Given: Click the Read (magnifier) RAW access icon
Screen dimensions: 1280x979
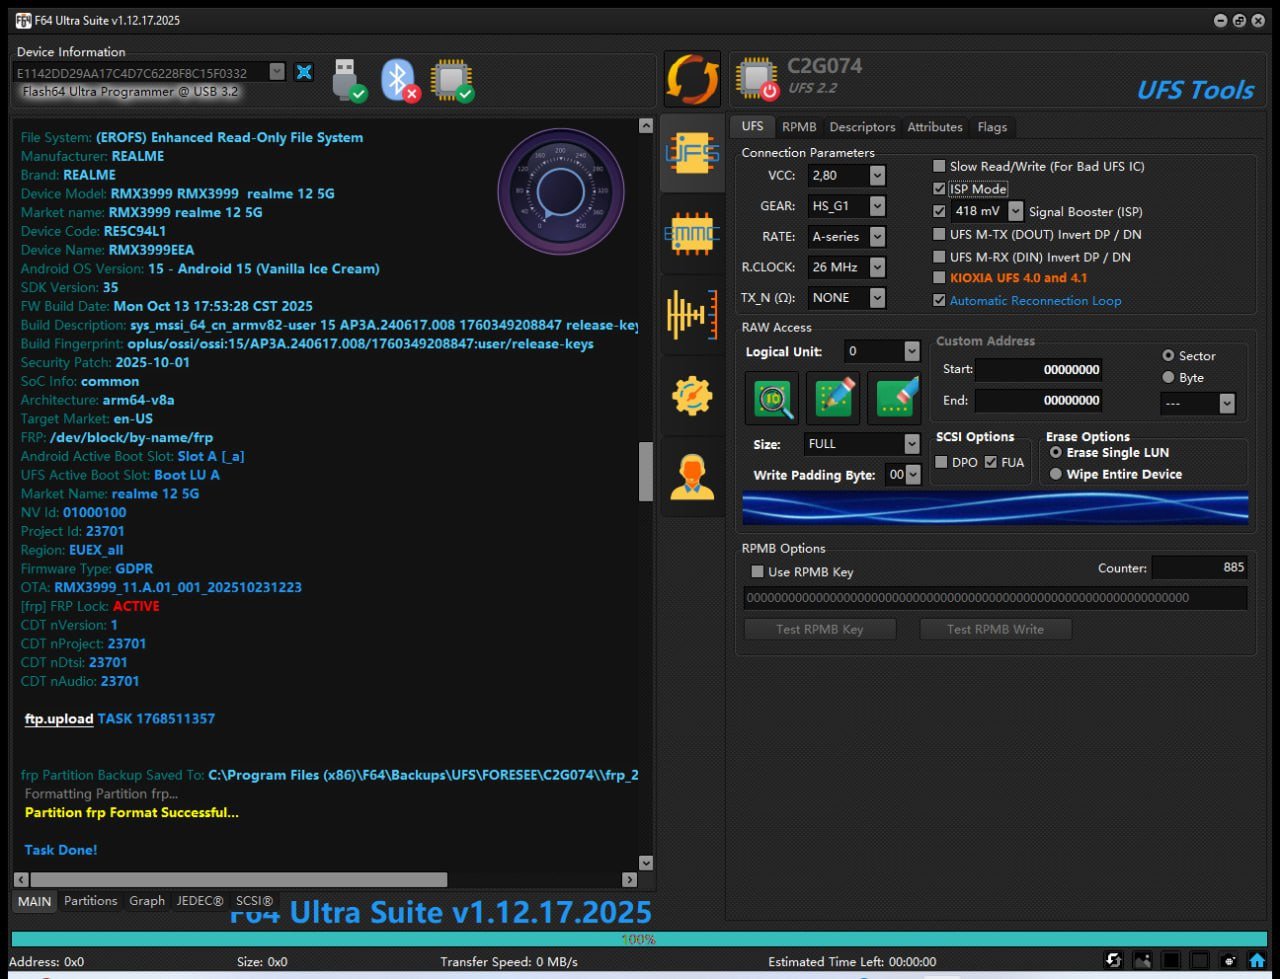Looking at the screenshot, I should coord(772,399).
